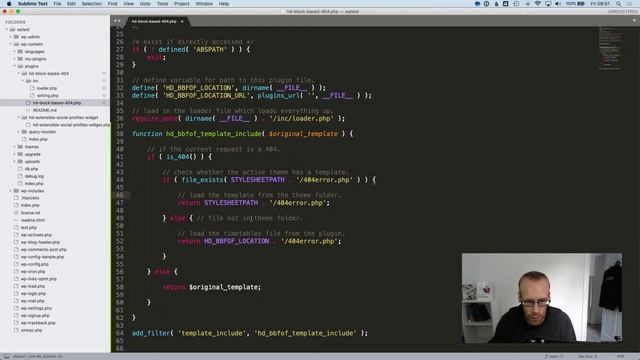Click the 1Password menu bar icon

(487, 4)
